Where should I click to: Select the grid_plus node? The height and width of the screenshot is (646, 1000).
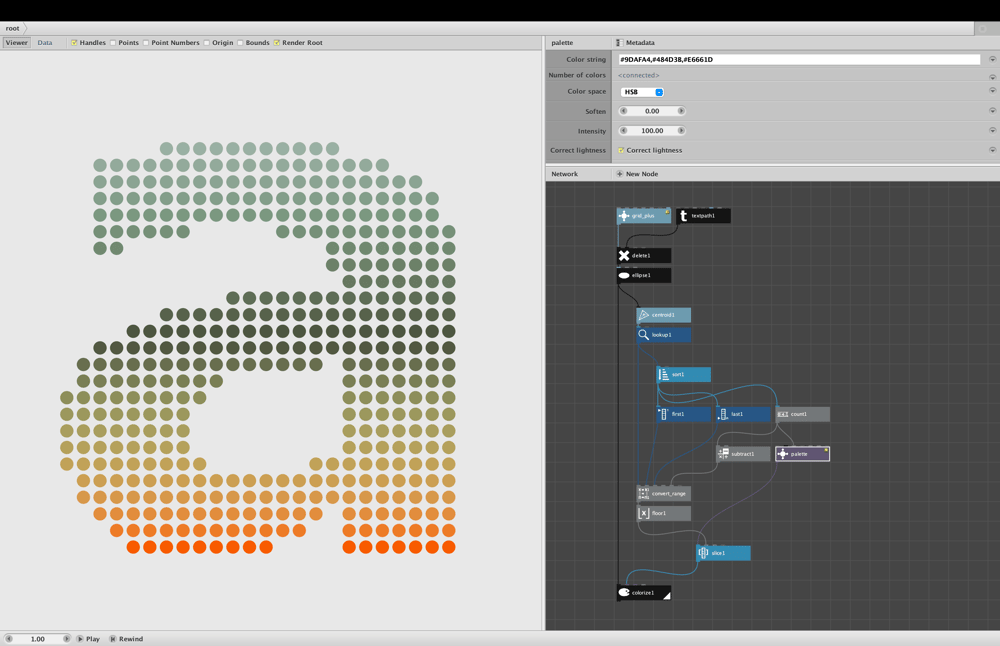tap(643, 216)
